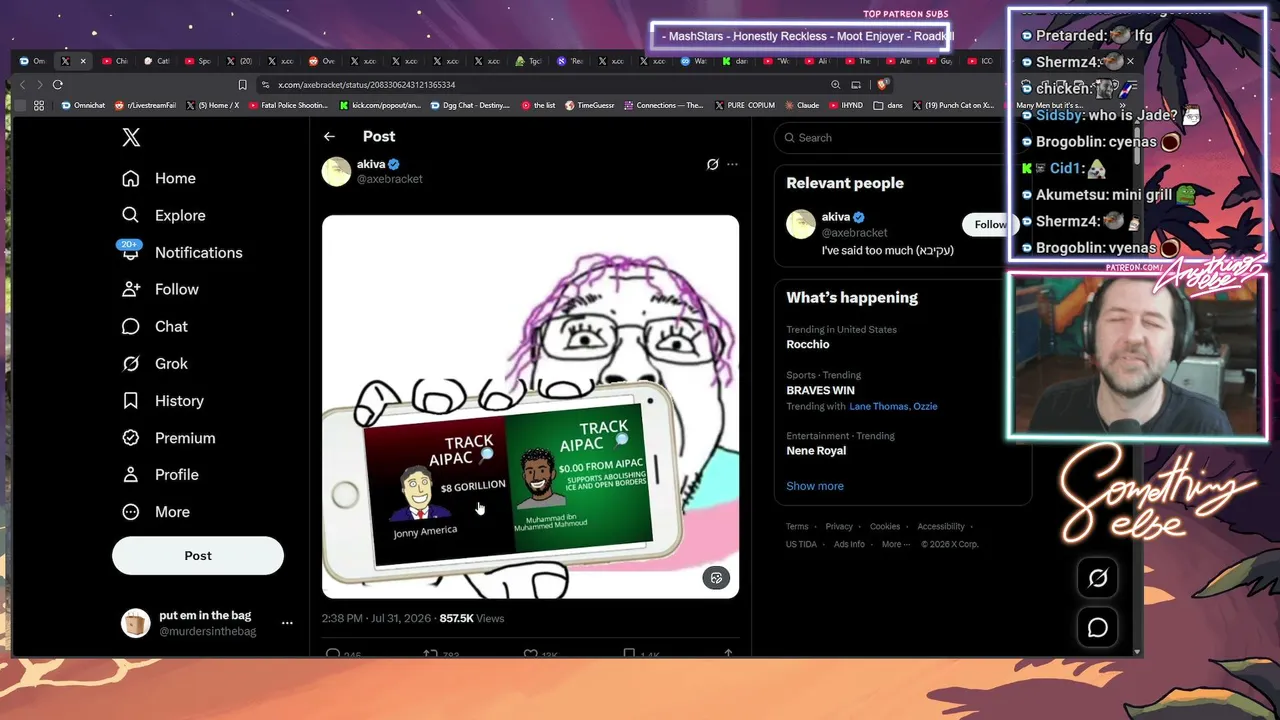Click the @axebracket handle under the post author
Screen dimensions: 1280x720
coord(390,179)
